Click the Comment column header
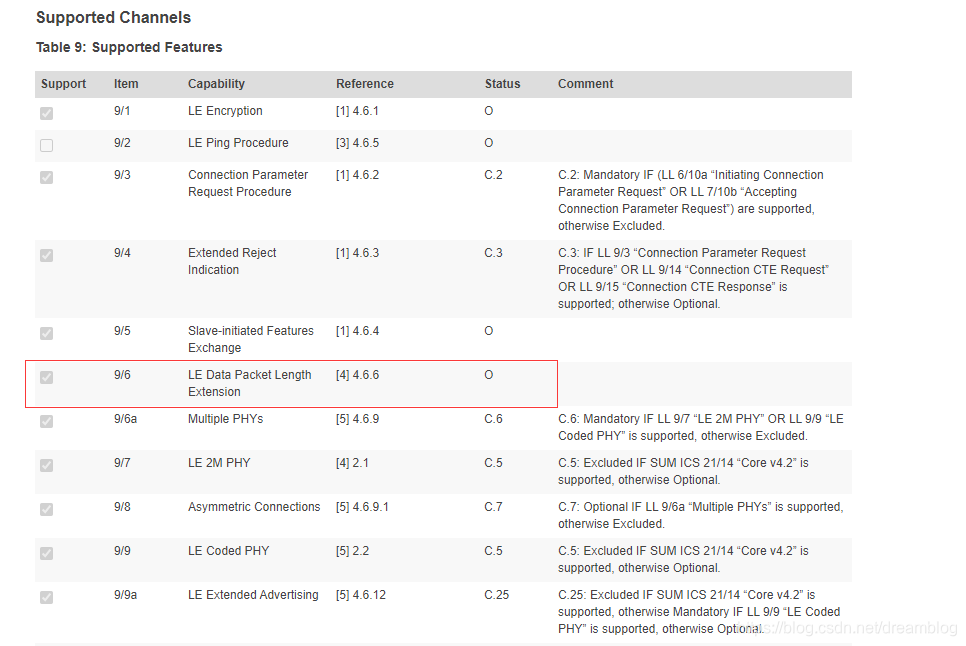 tap(585, 84)
